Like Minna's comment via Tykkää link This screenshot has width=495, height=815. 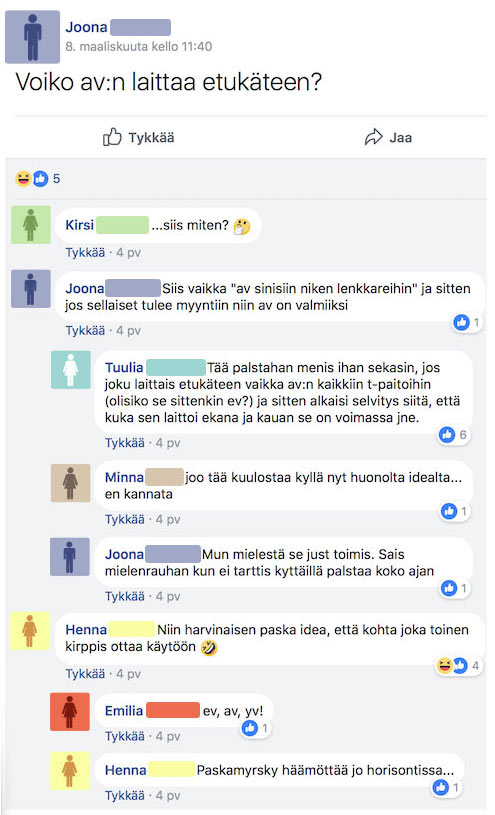pos(125,519)
